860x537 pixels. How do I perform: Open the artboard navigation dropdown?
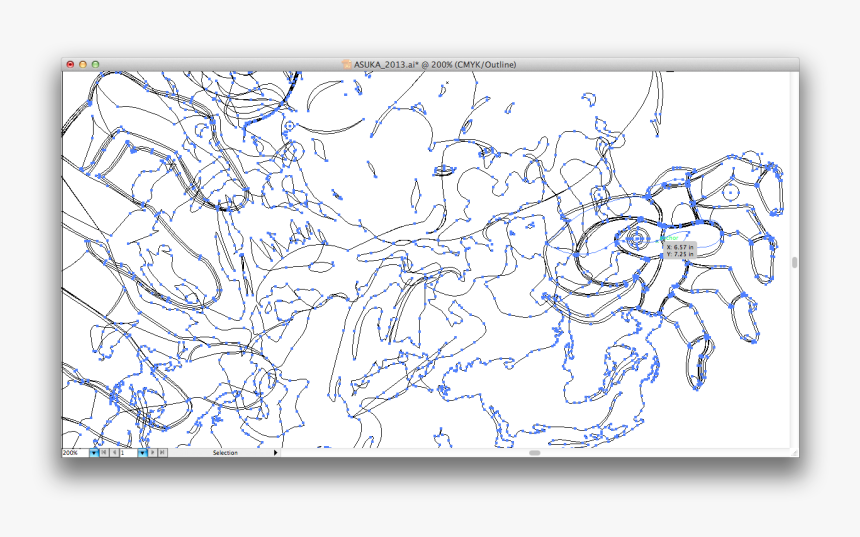[143, 453]
